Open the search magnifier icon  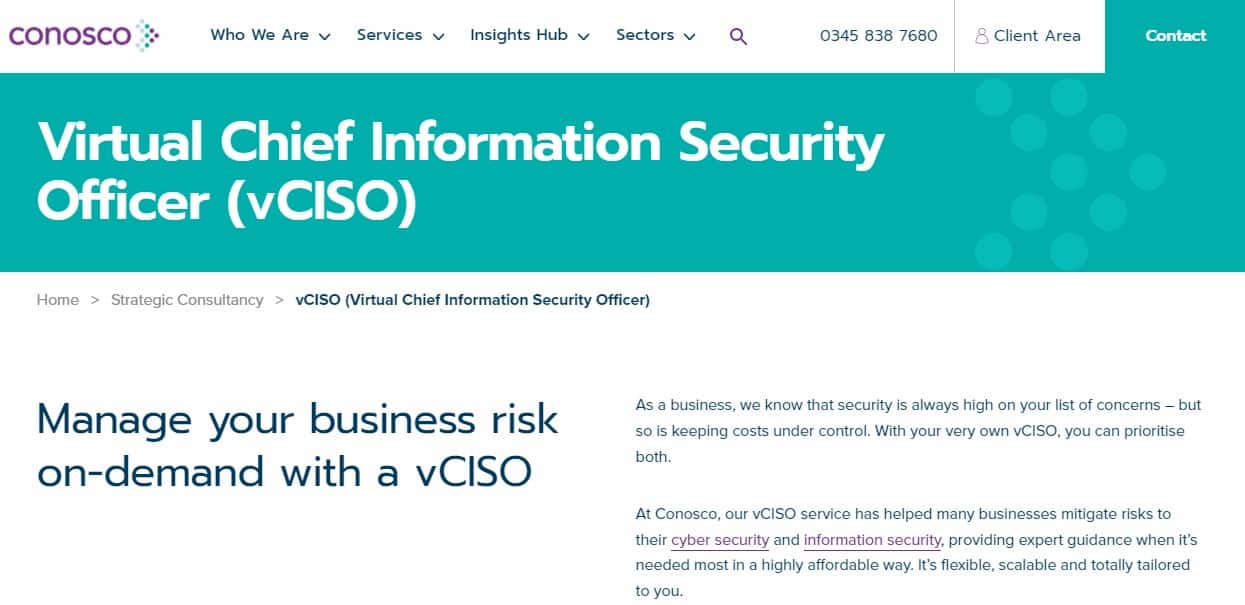pyautogui.click(x=738, y=36)
